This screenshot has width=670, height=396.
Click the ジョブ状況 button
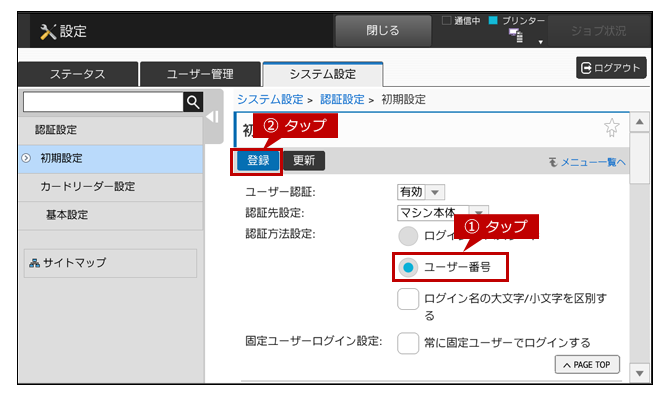click(x=598, y=31)
